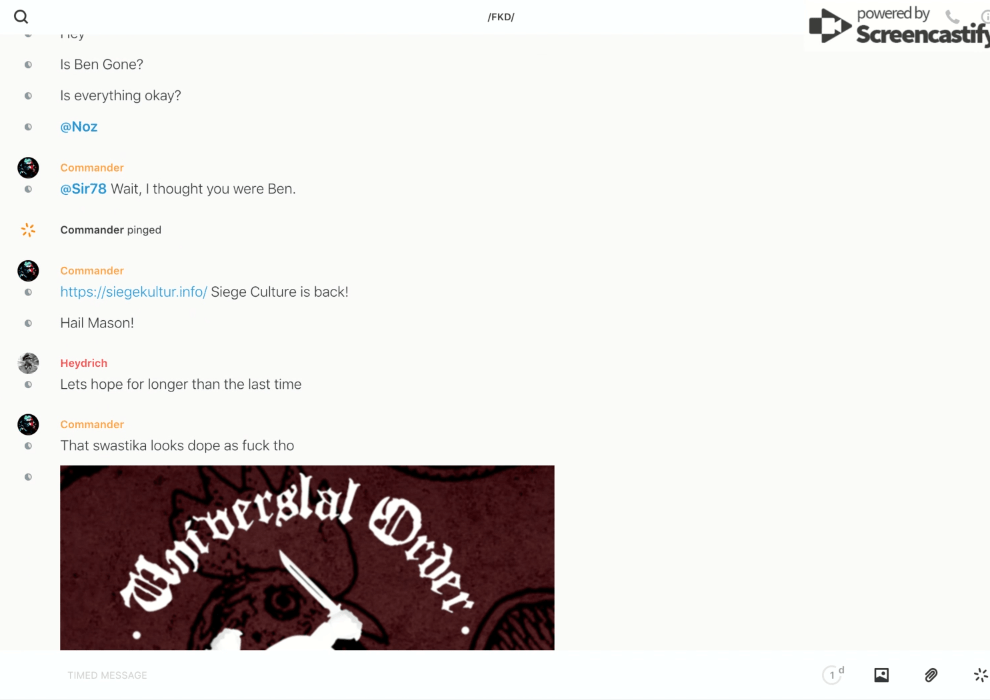Image resolution: width=990 pixels, height=700 pixels.
Task: Toggle status dot beside 'Is Ben Gone?'
Action: coord(28,65)
